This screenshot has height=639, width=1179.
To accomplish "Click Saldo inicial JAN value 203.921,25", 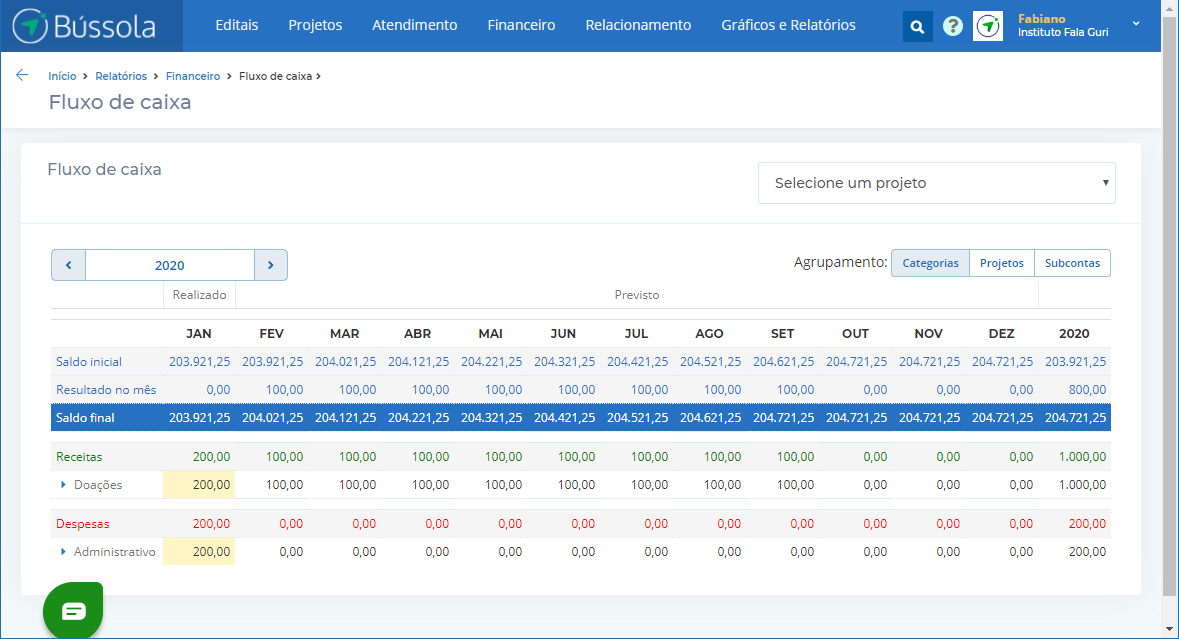I will point(199,362).
